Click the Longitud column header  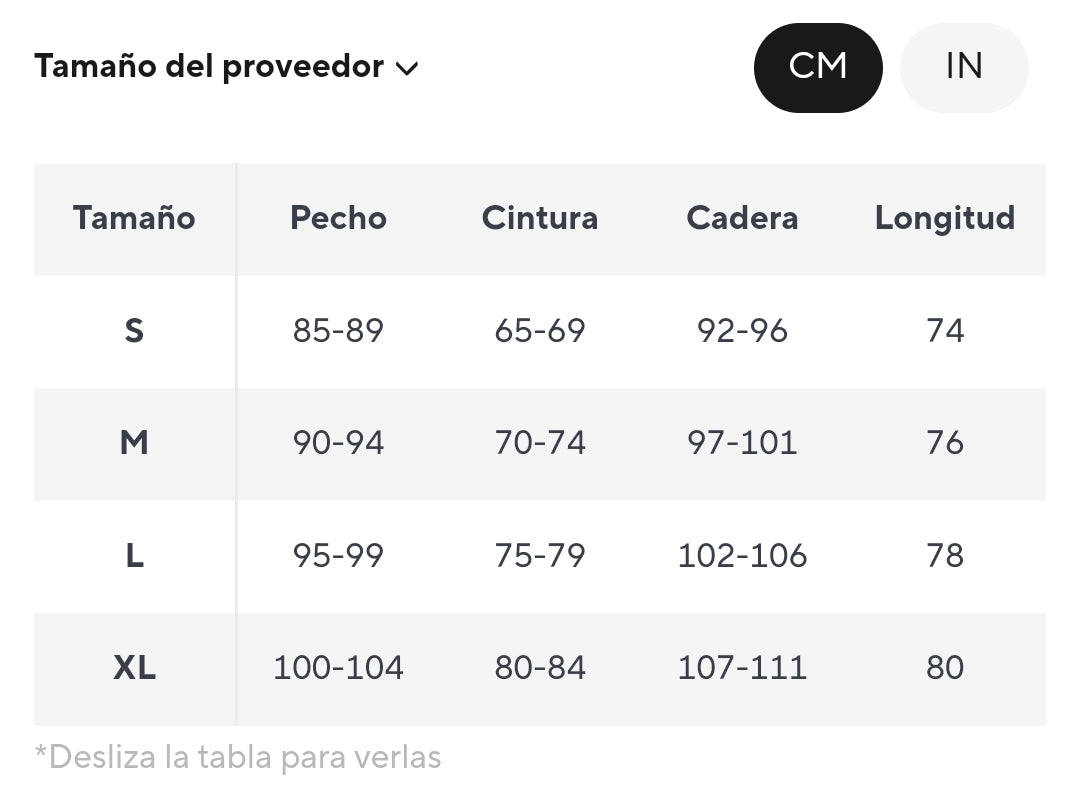(x=944, y=218)
